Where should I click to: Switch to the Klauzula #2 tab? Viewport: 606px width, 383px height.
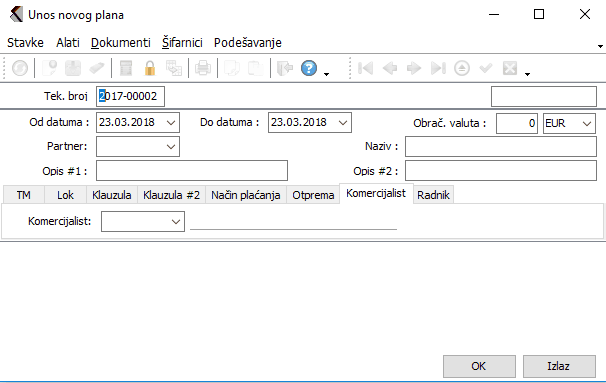tap(172, 195)
